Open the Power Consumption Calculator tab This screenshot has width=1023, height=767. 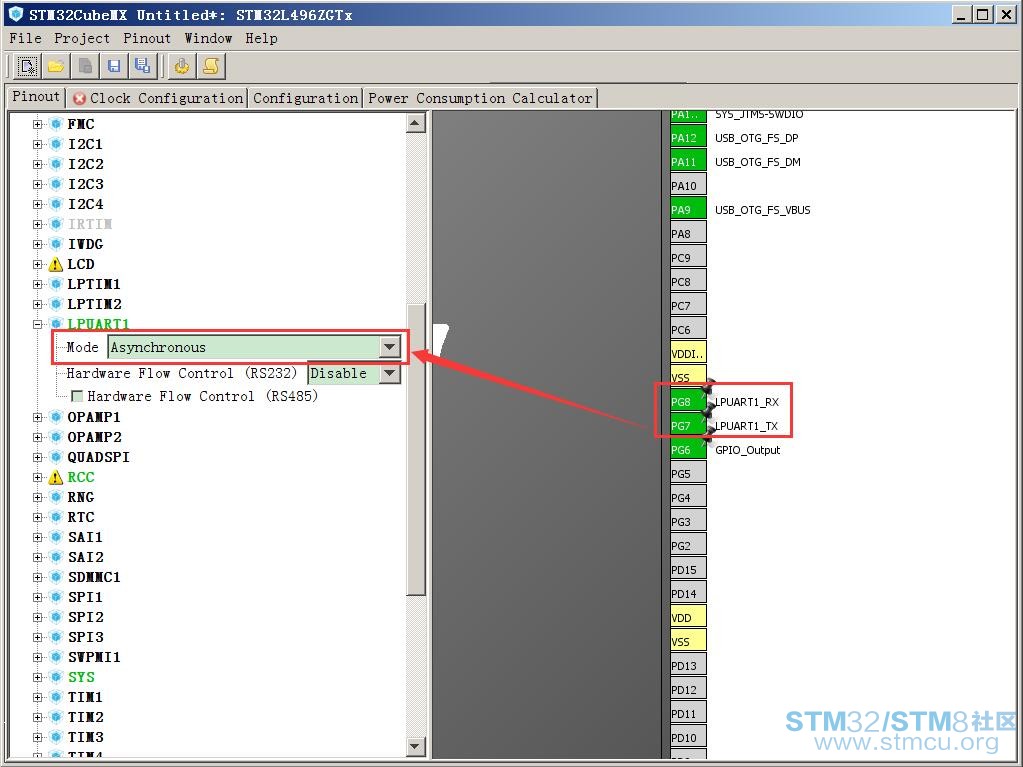(x=480, y=98)
